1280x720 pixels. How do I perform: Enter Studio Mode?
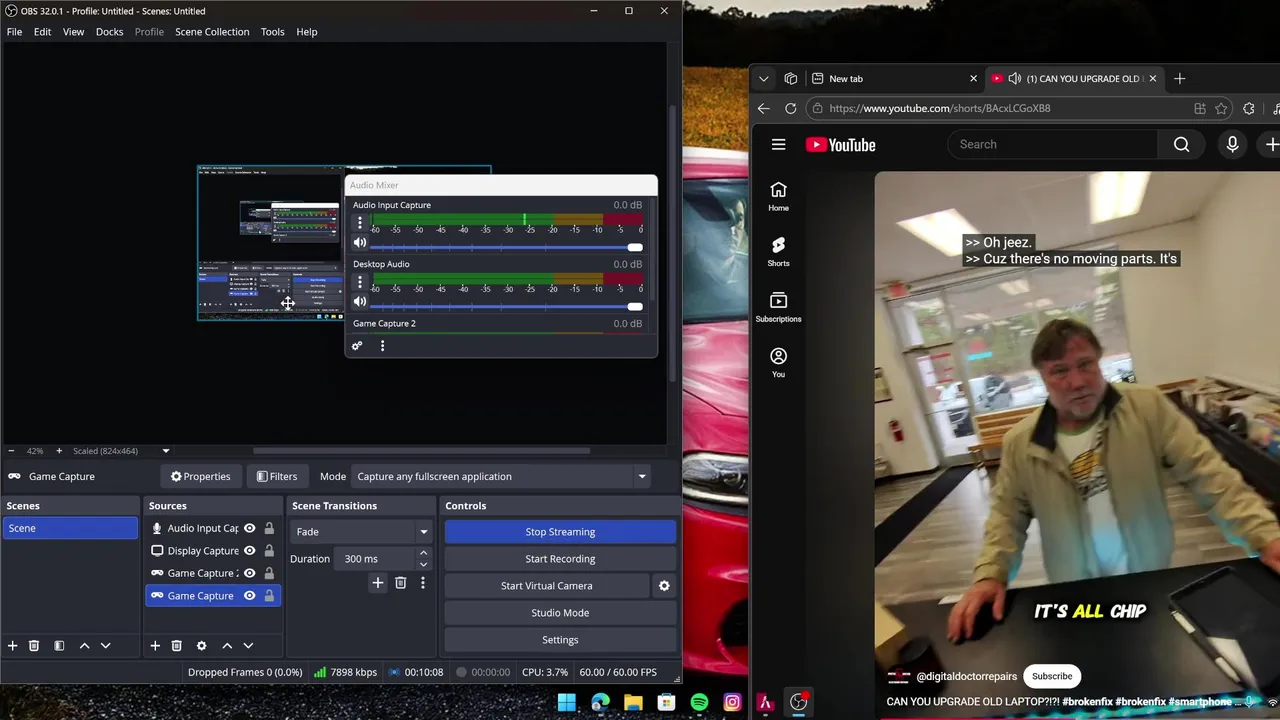click(560, 613)
